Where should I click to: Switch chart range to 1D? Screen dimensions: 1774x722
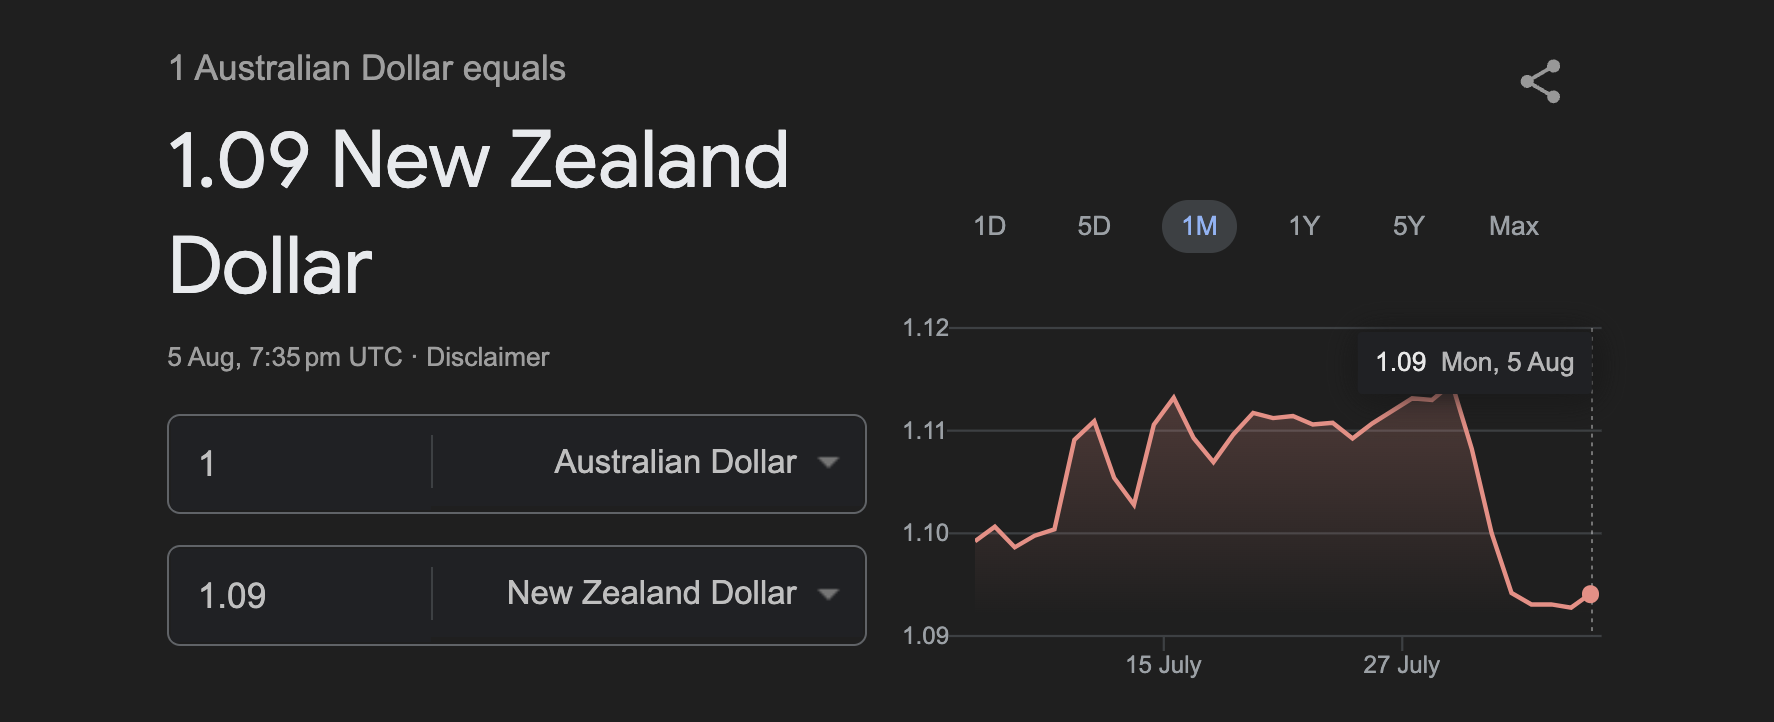click(989, 226)
